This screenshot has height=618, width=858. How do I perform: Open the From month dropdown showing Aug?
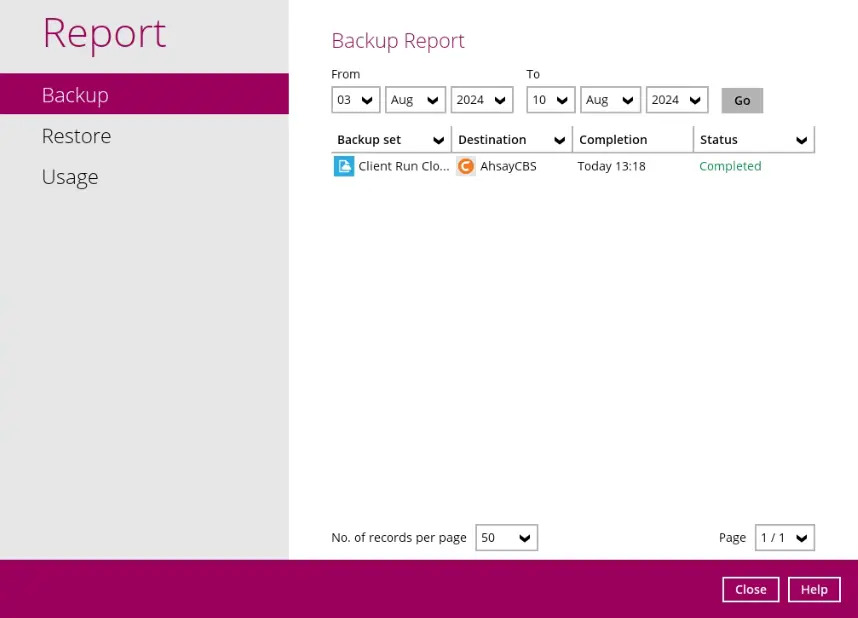tap(415, 100)
